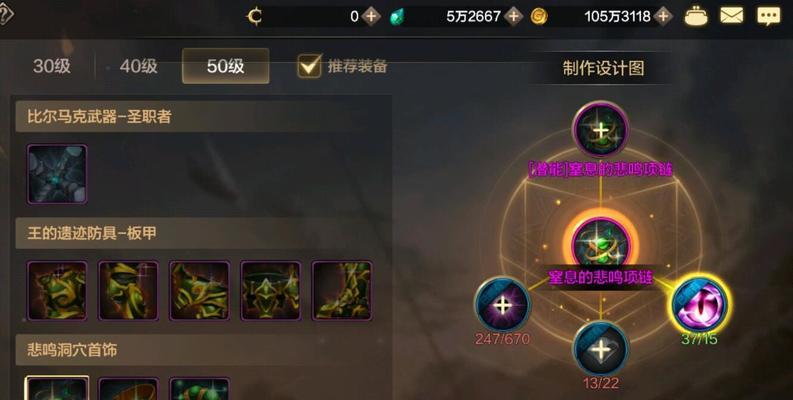Select the 比尔马克武器 priest weapon thumbnail
793x400 pixels.
click(57, 174)
